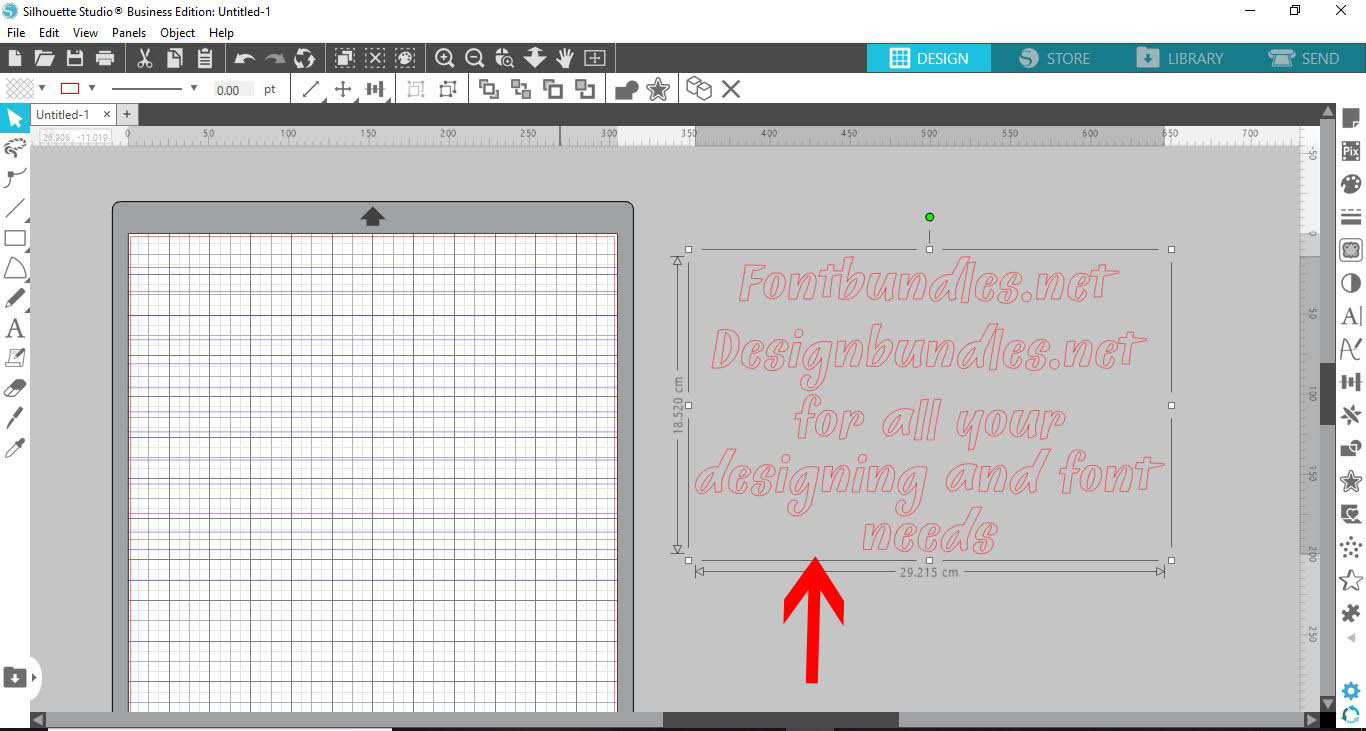Image resolution: width=1366 pixels, height=731 pixels.
Task: Copy the selected object
Action: pyautogui.click(x=174, y=58)
